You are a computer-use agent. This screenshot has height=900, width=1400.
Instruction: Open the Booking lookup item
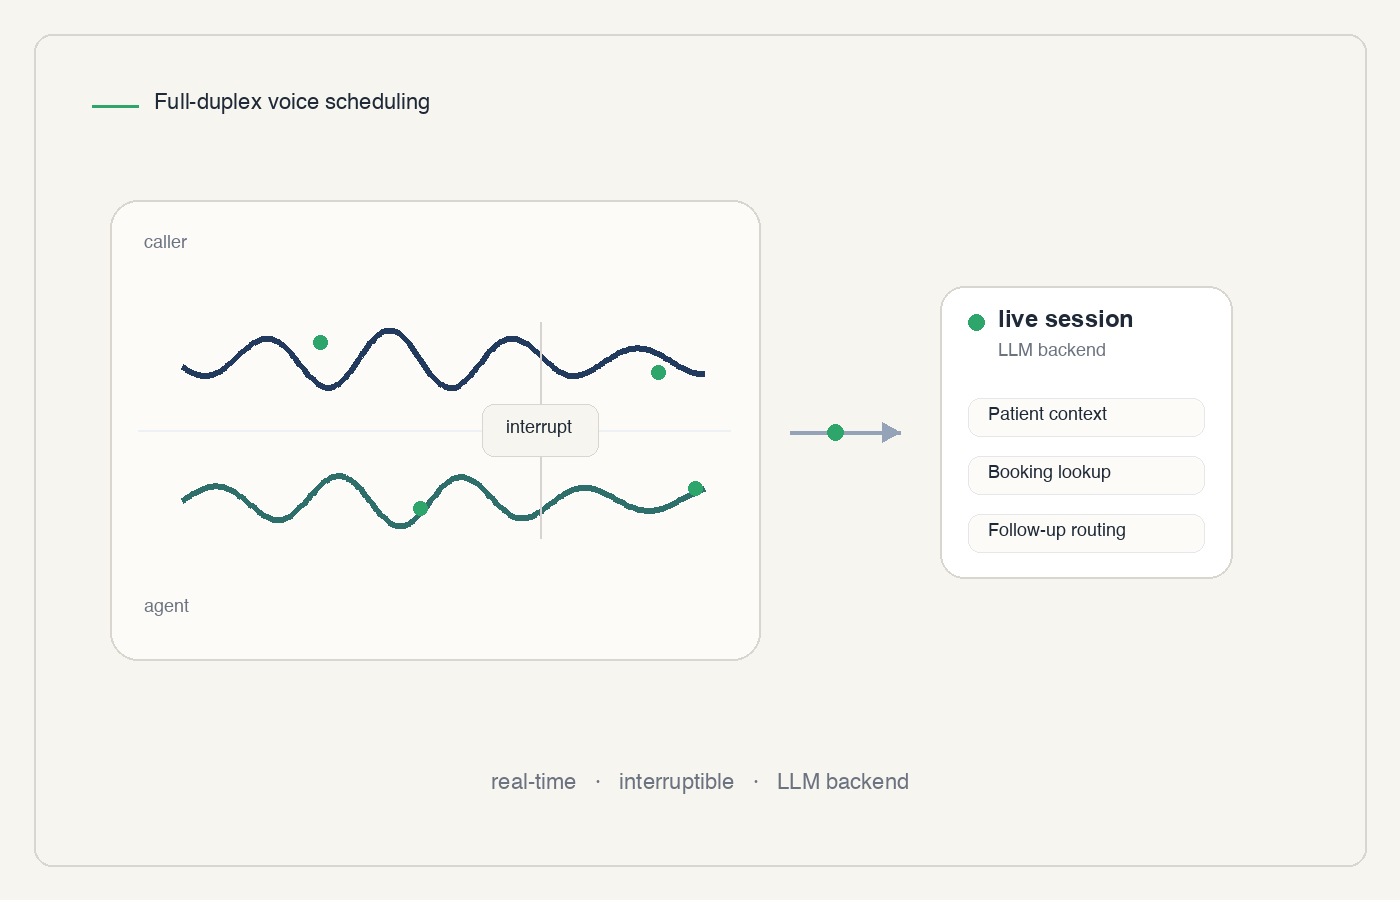coord(1086,474)
